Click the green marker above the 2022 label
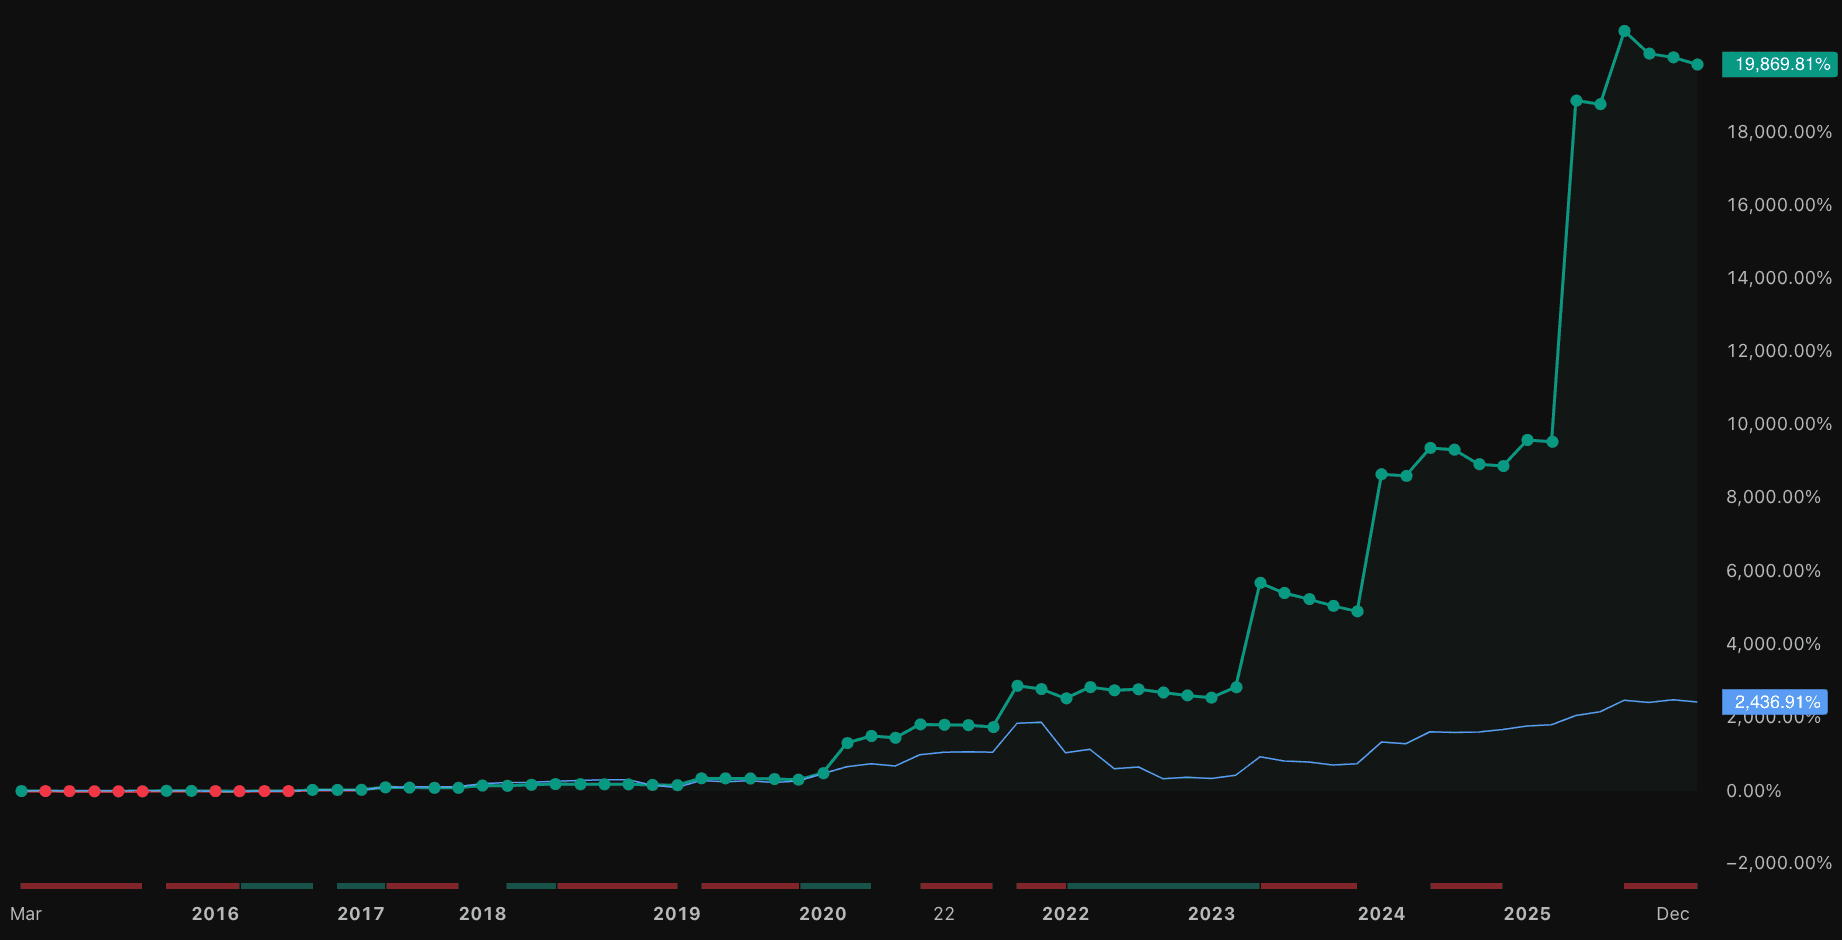The height and width of the screenshot is (940, 1842). point(1066,700)
